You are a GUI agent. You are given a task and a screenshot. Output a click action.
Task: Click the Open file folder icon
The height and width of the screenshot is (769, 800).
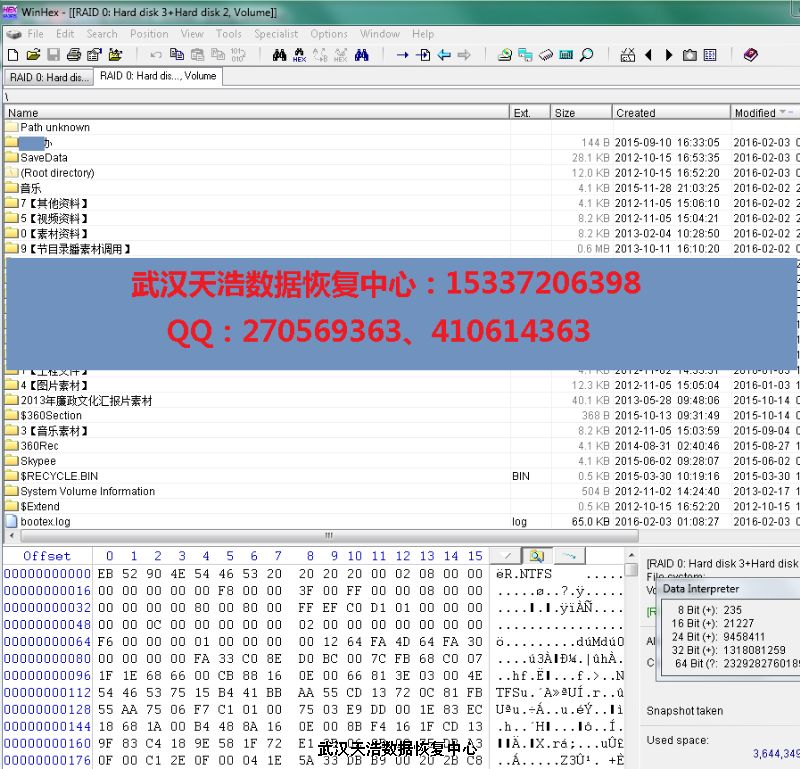click(33, 55)
